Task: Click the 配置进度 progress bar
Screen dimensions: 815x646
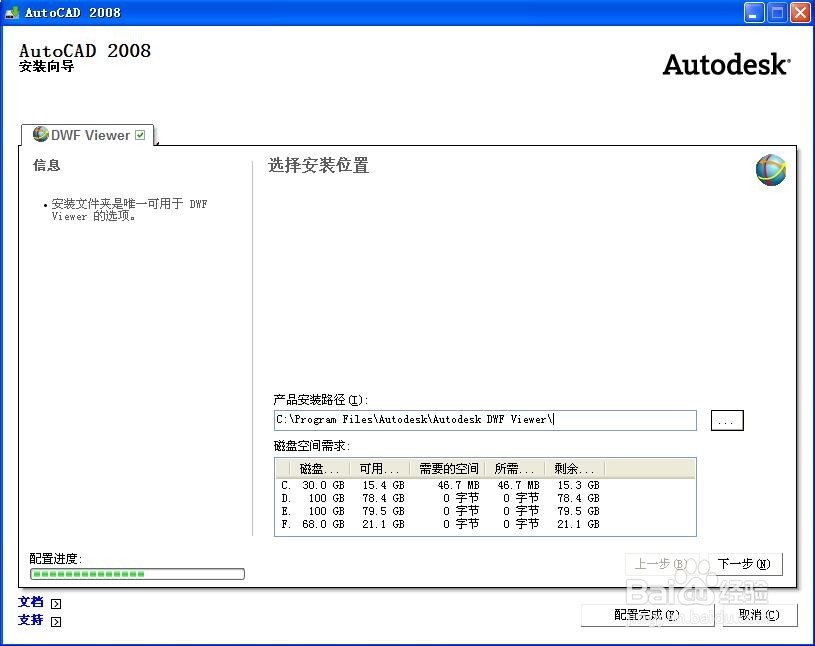Action: pos(137,574)
